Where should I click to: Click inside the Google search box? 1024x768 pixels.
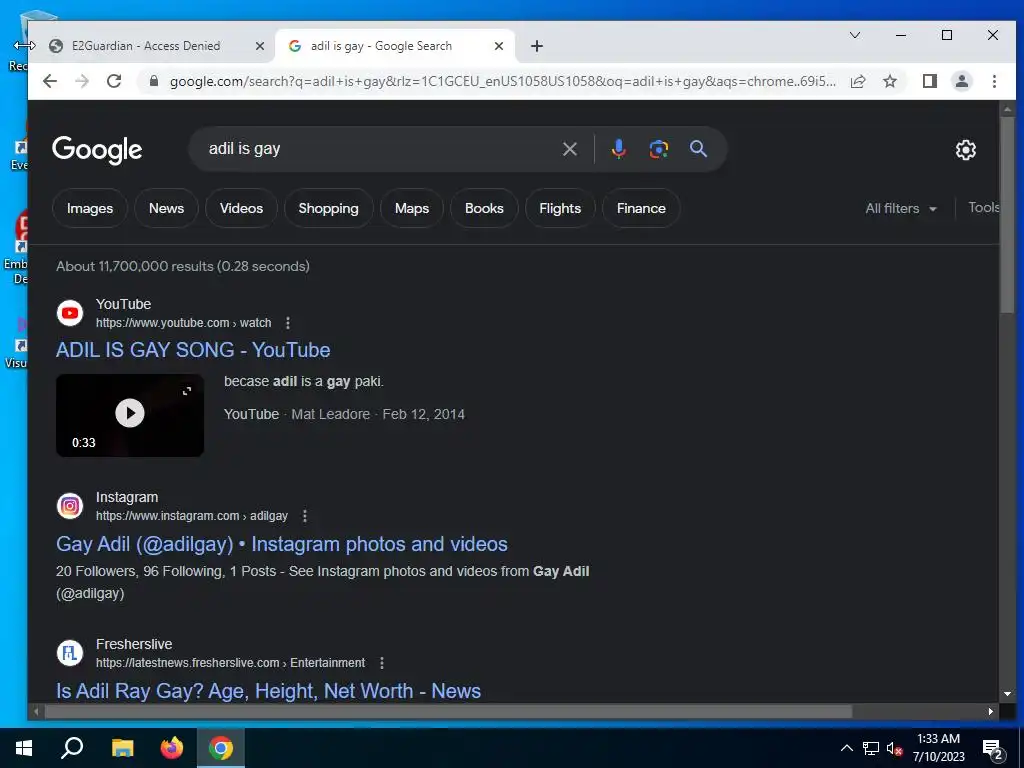(379, 149)
